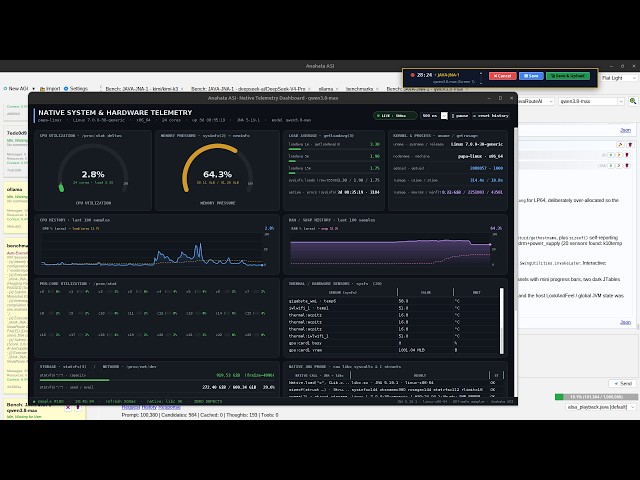The height and width of the screenshot is (480, 640).
Task: Click the up stepper arrow in recording overlay
Action: coord(480,73)
